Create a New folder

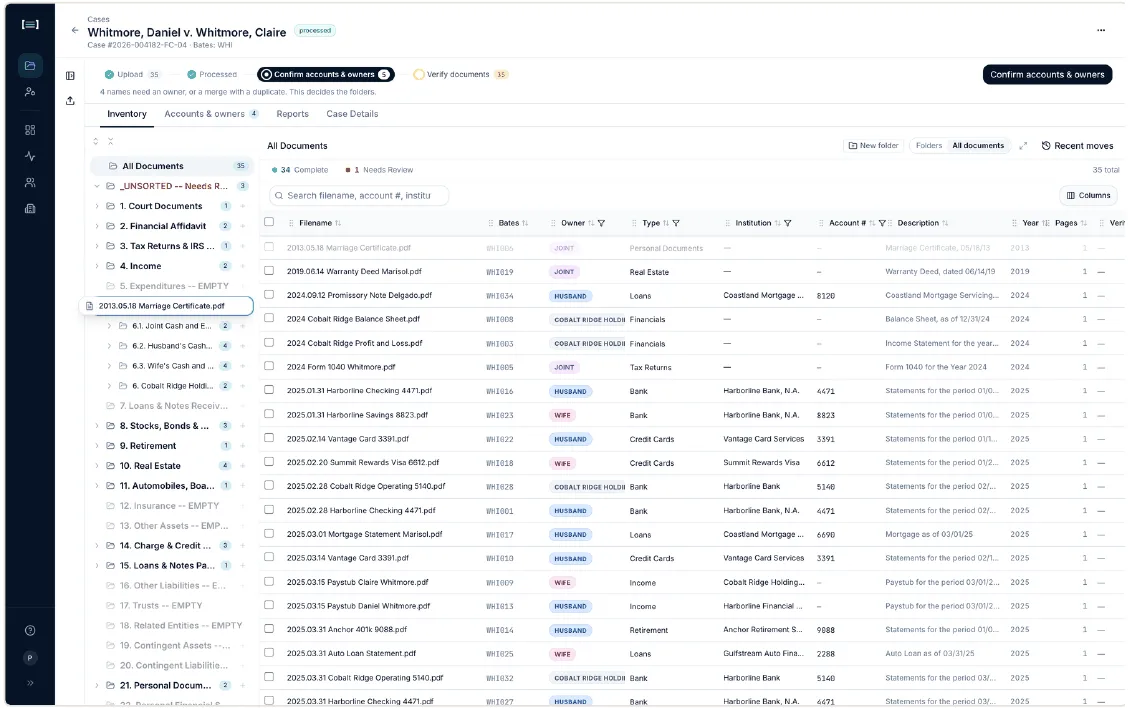coord(873,145)
